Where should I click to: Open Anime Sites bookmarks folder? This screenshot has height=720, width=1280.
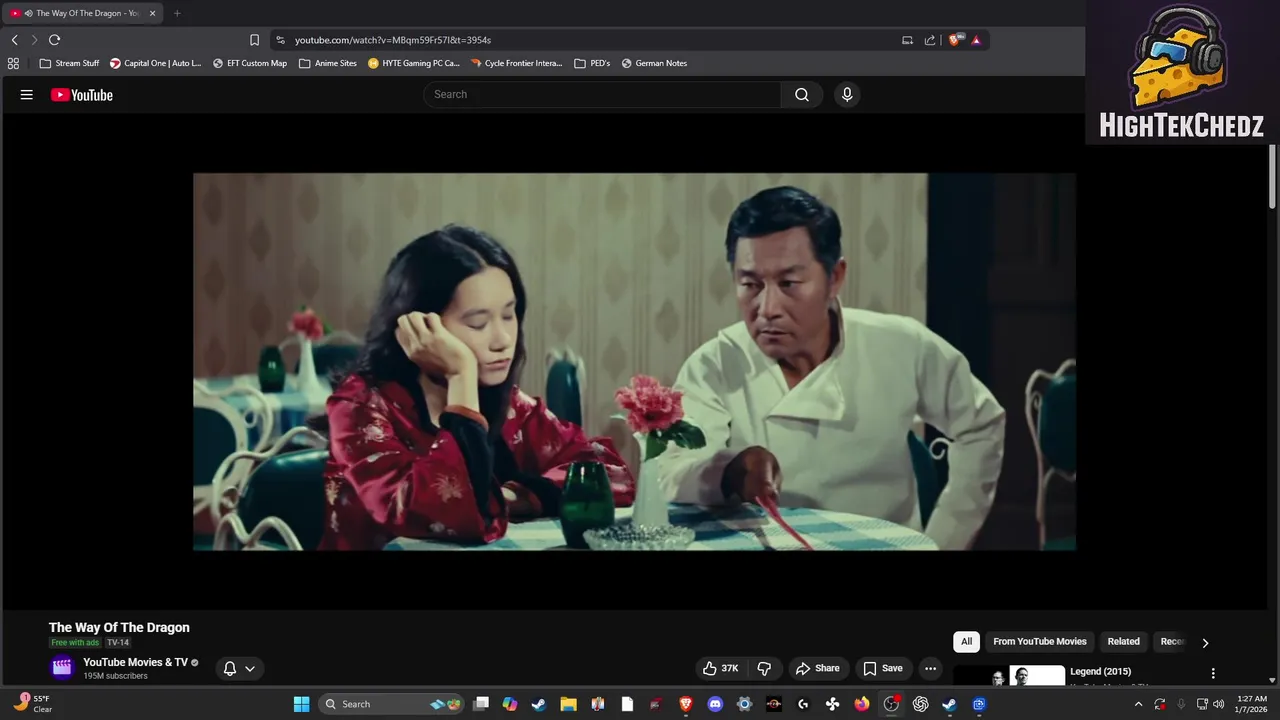(328, 63)
